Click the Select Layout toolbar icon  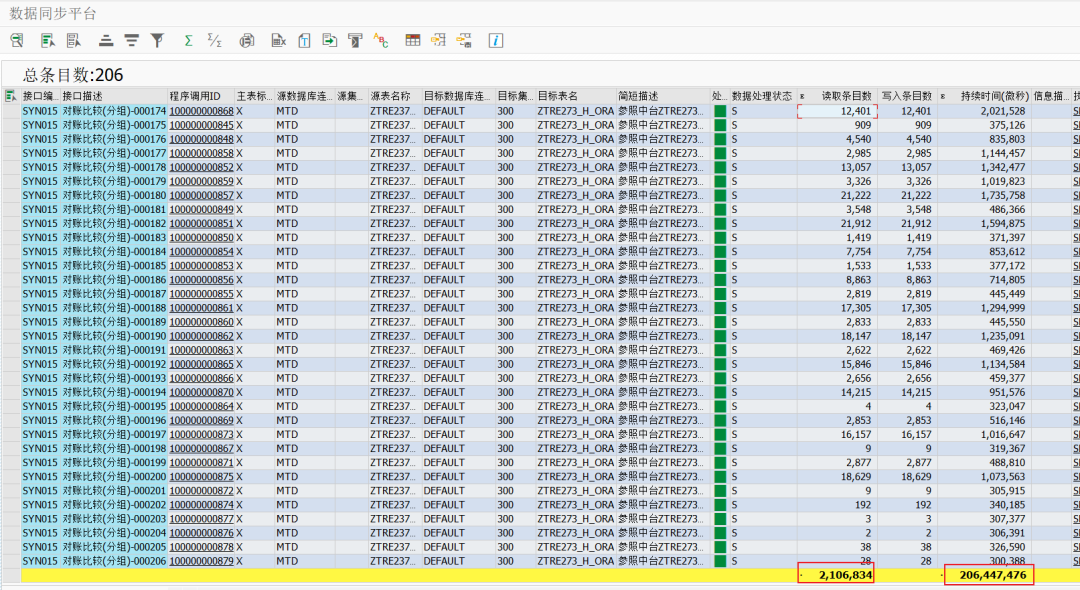(x=439, y=41)
